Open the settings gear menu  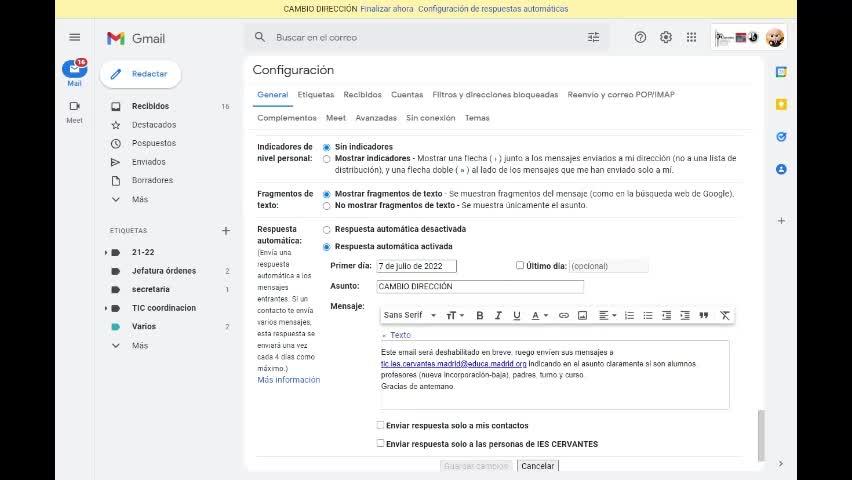[666, 37]
